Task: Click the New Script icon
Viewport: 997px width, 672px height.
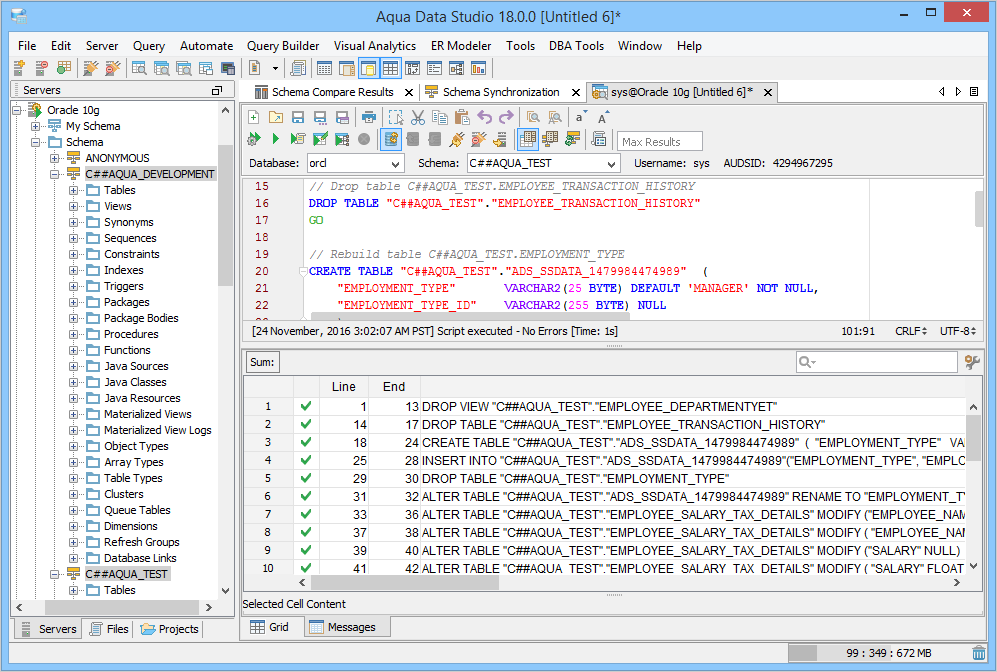Action: click(254, 117)
